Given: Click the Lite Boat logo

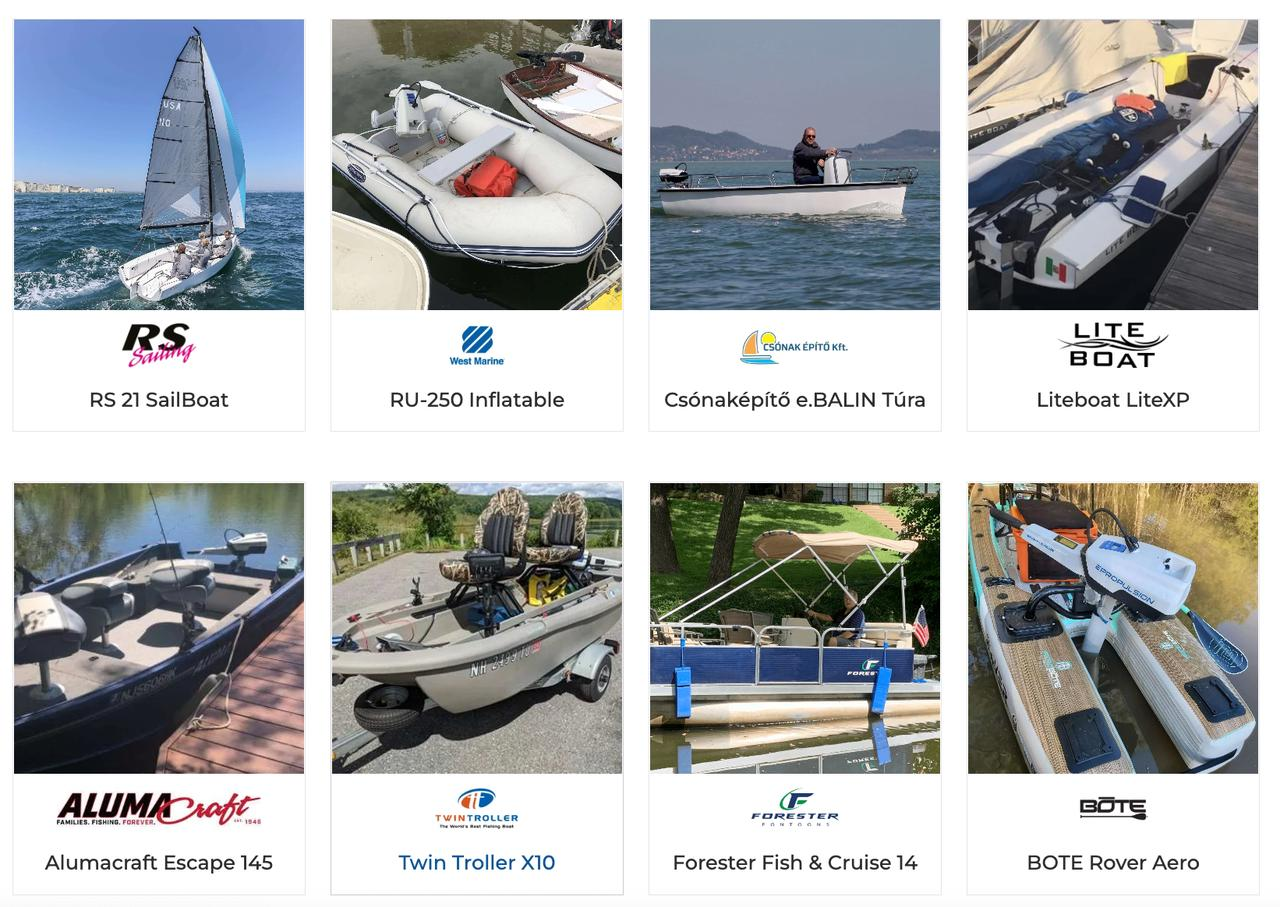Looking at the screenshot, I should pyautogui.click(x=1112, y=345).
